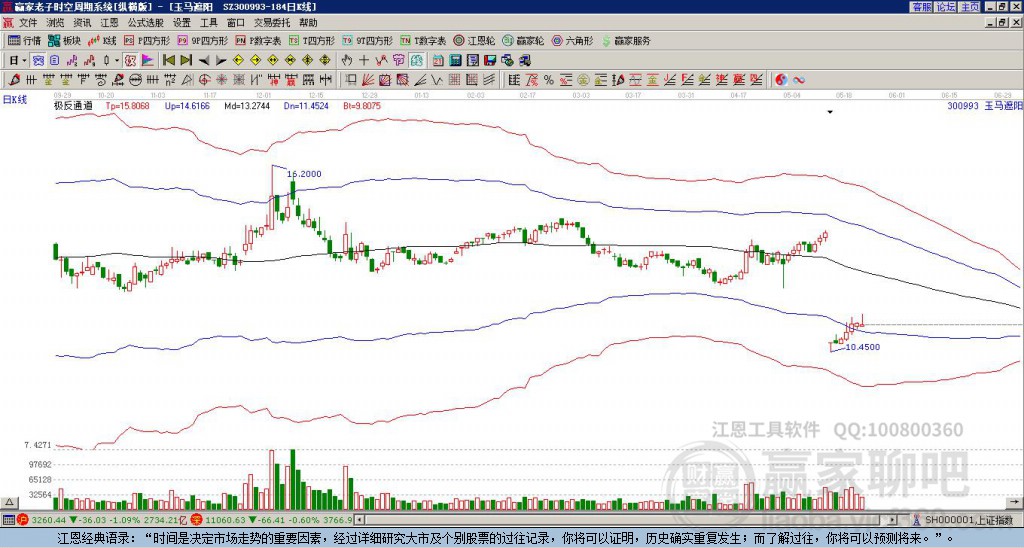
Task: Click the black left arrow icon
Action: point(204,60)
